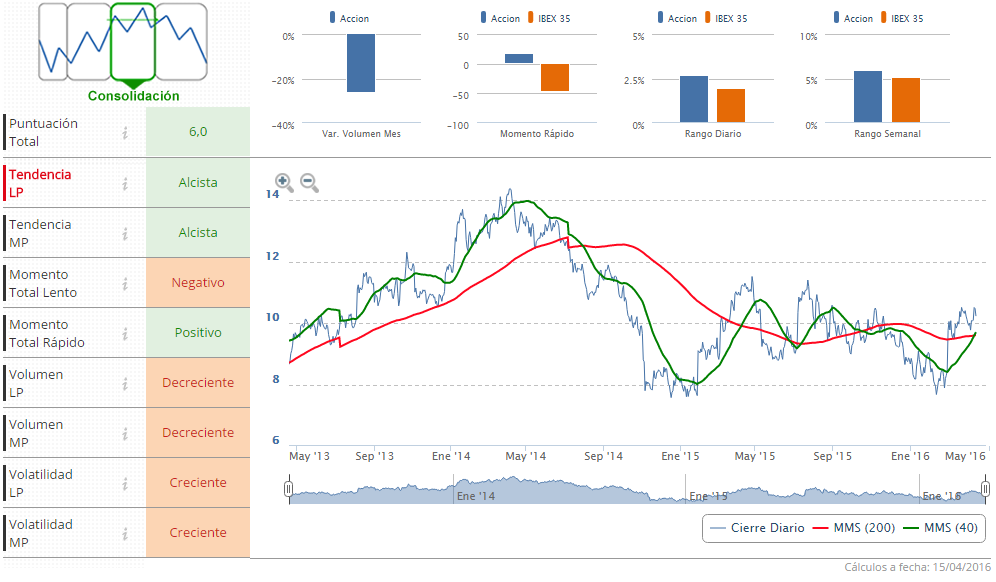This screenshot has height=582, width=996.
Task: Click info icon beside Puntuación Total
Action: coord(125,133)
